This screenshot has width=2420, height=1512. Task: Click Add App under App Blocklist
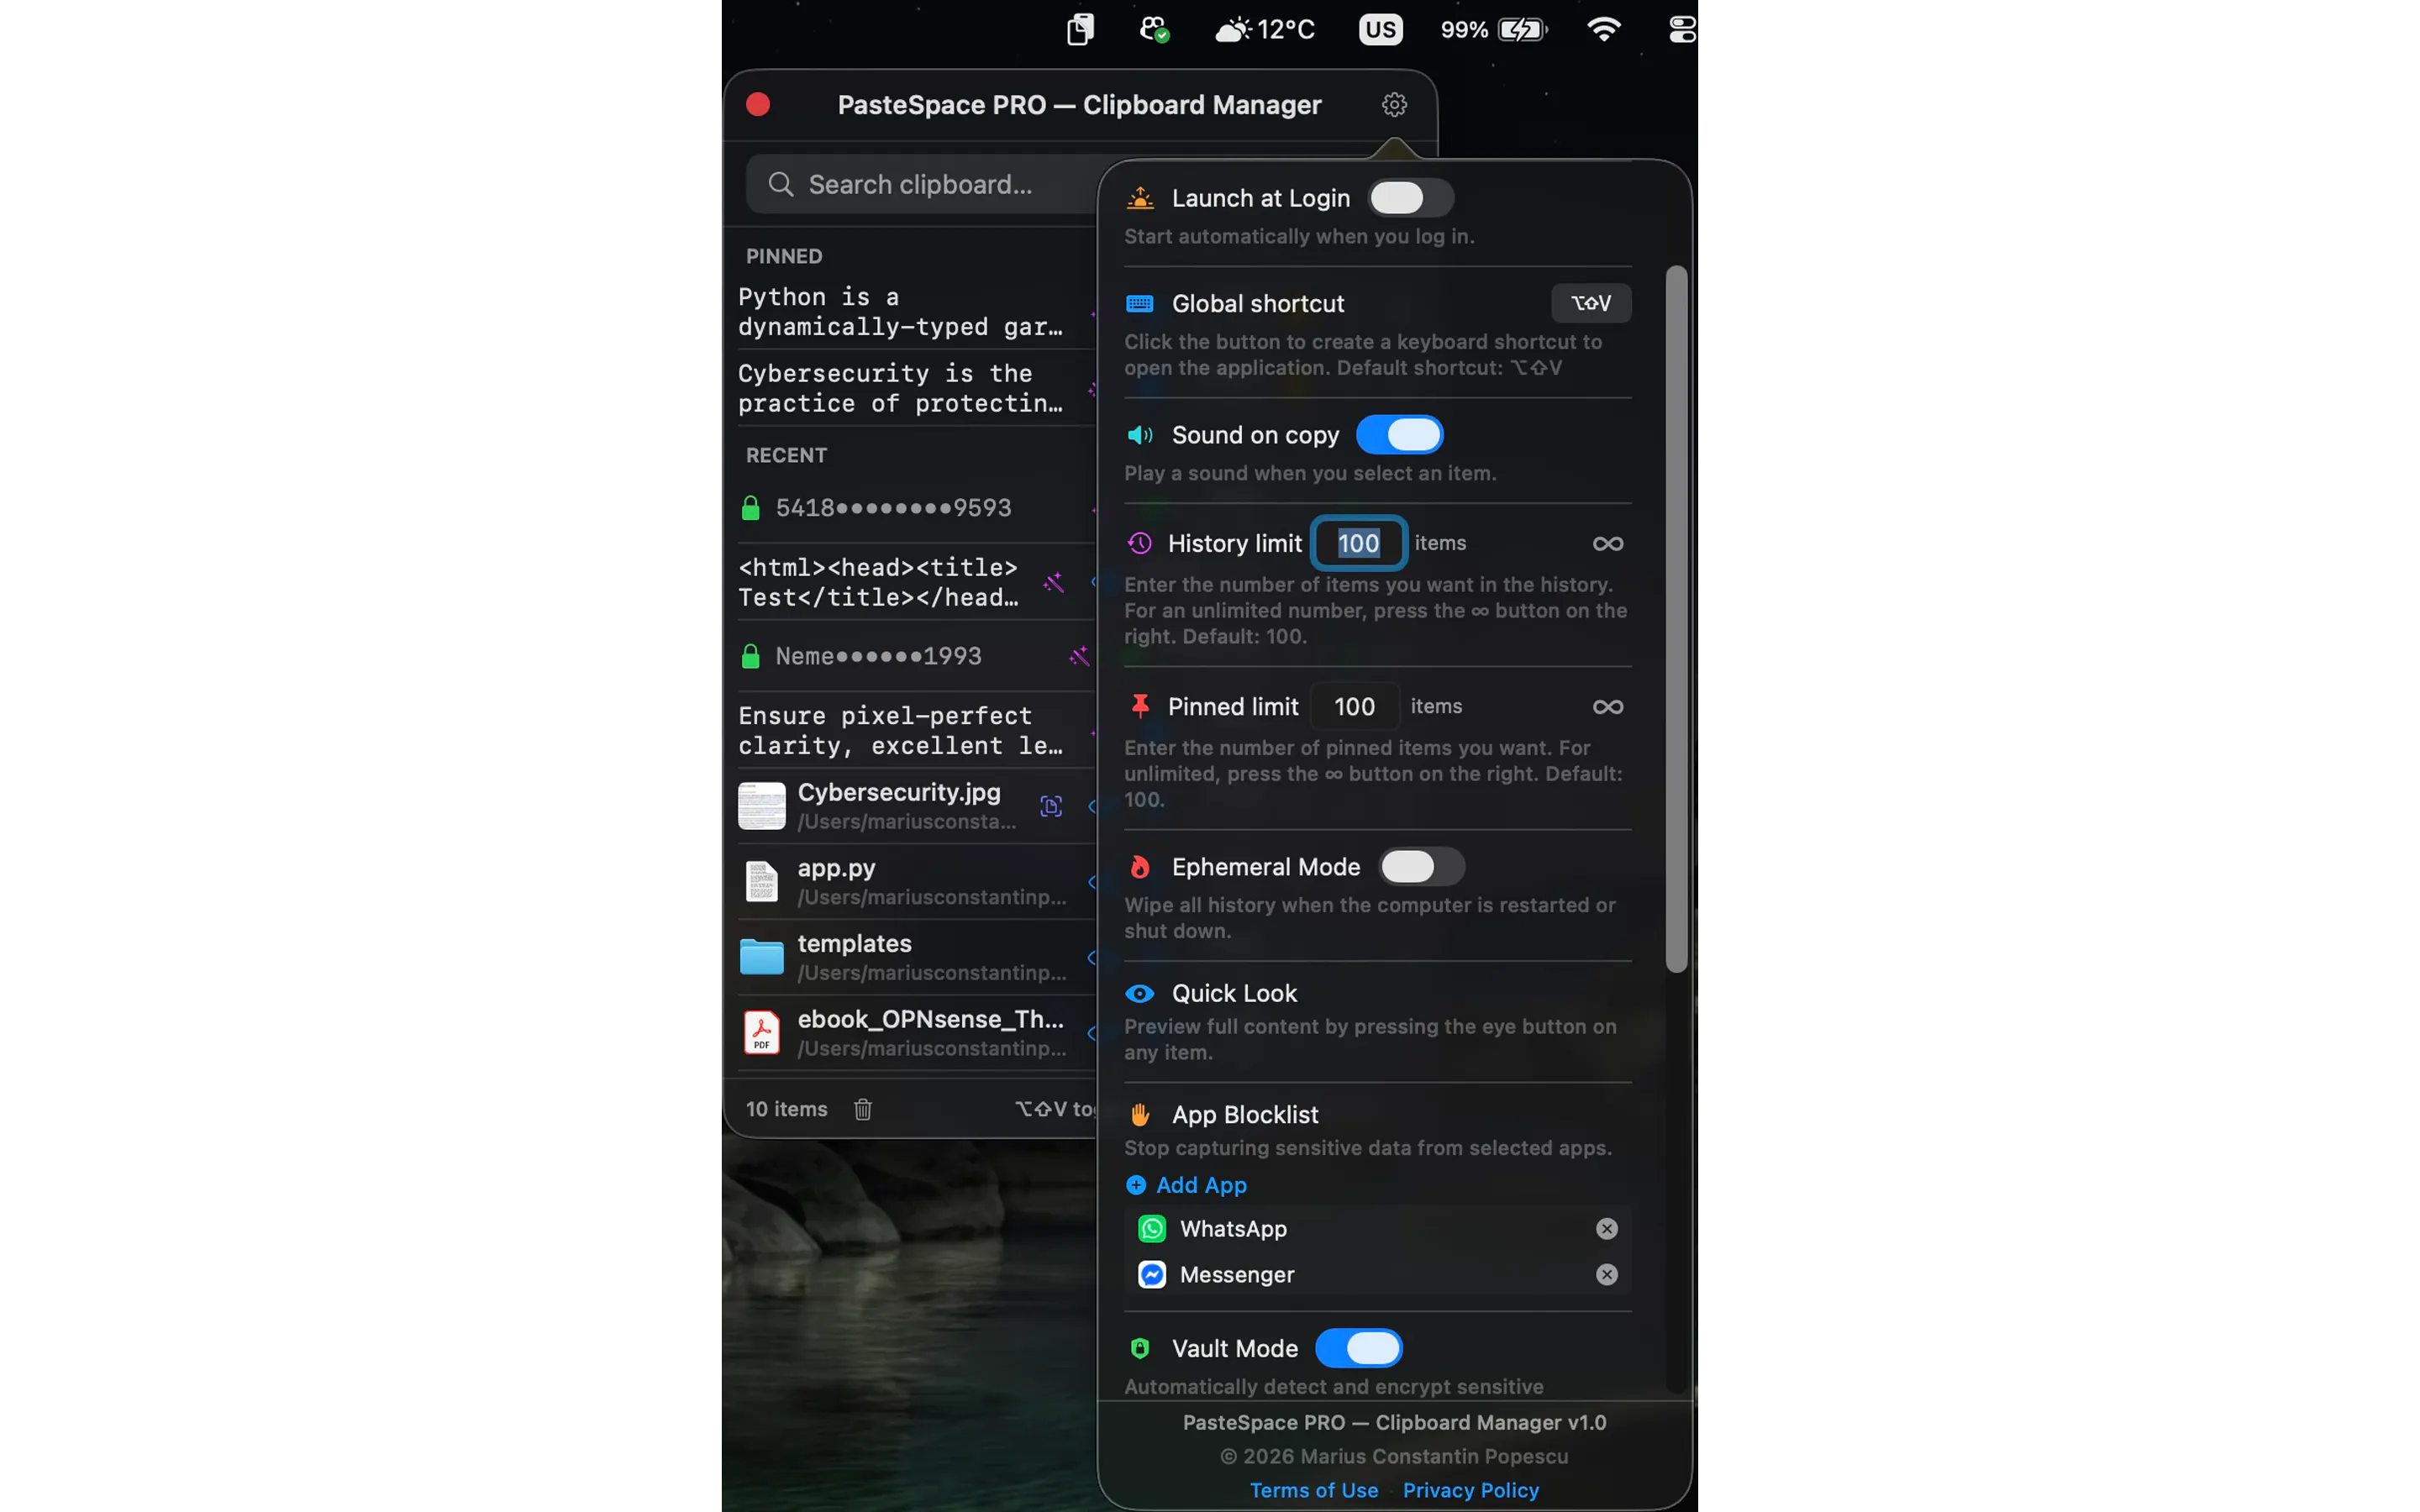[1187, 1185]
